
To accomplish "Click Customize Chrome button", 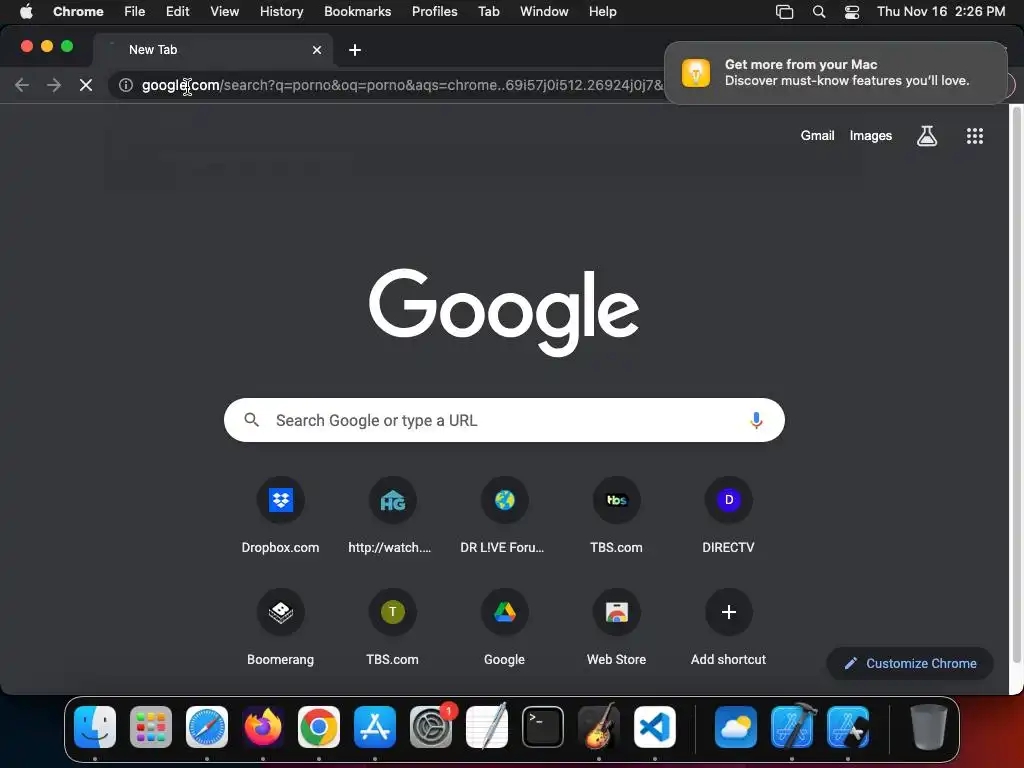I will pos(910,664).
